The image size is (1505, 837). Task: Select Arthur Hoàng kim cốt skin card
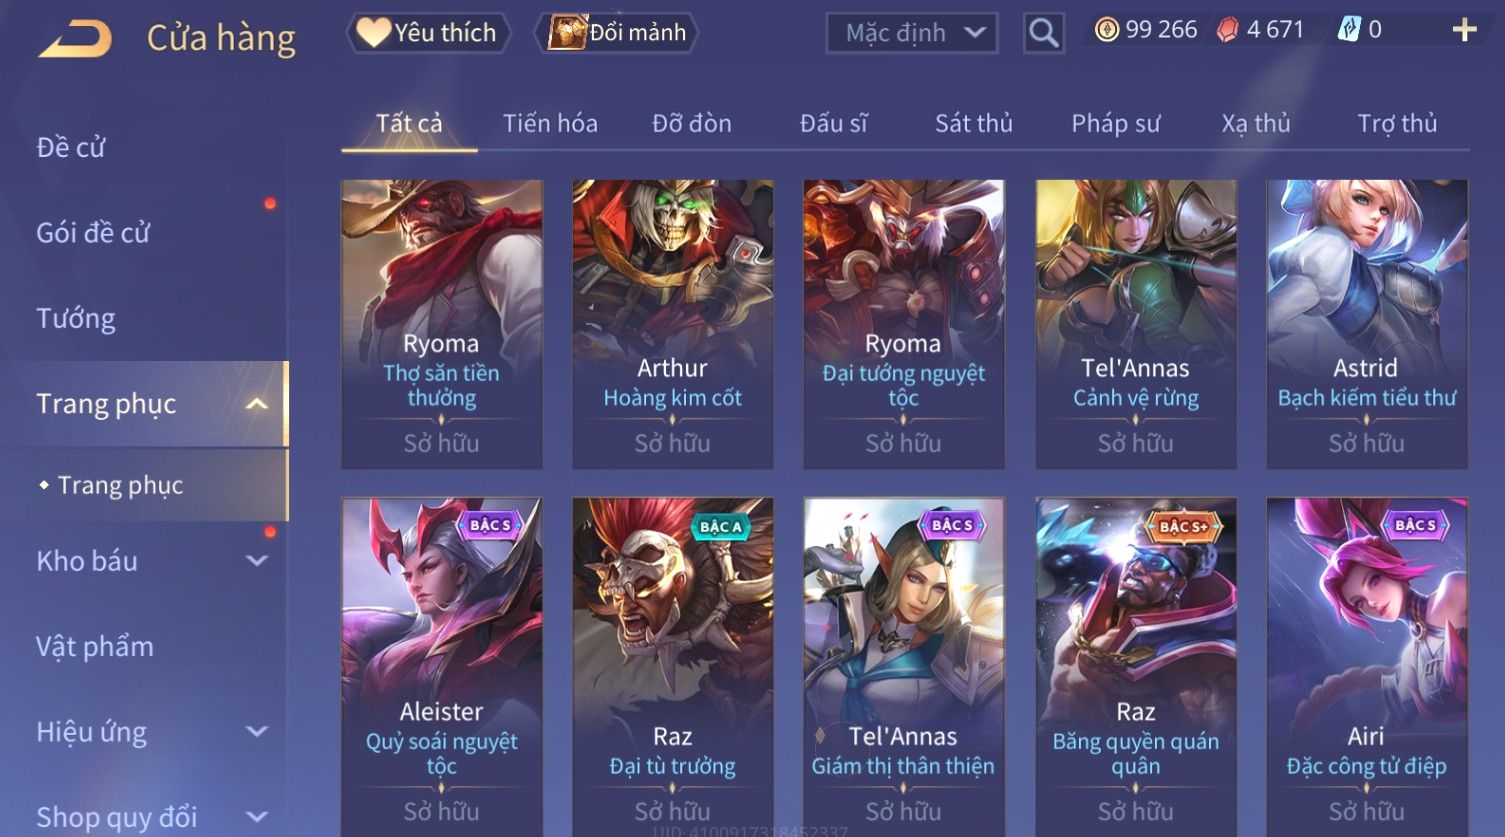click(673, 324)
